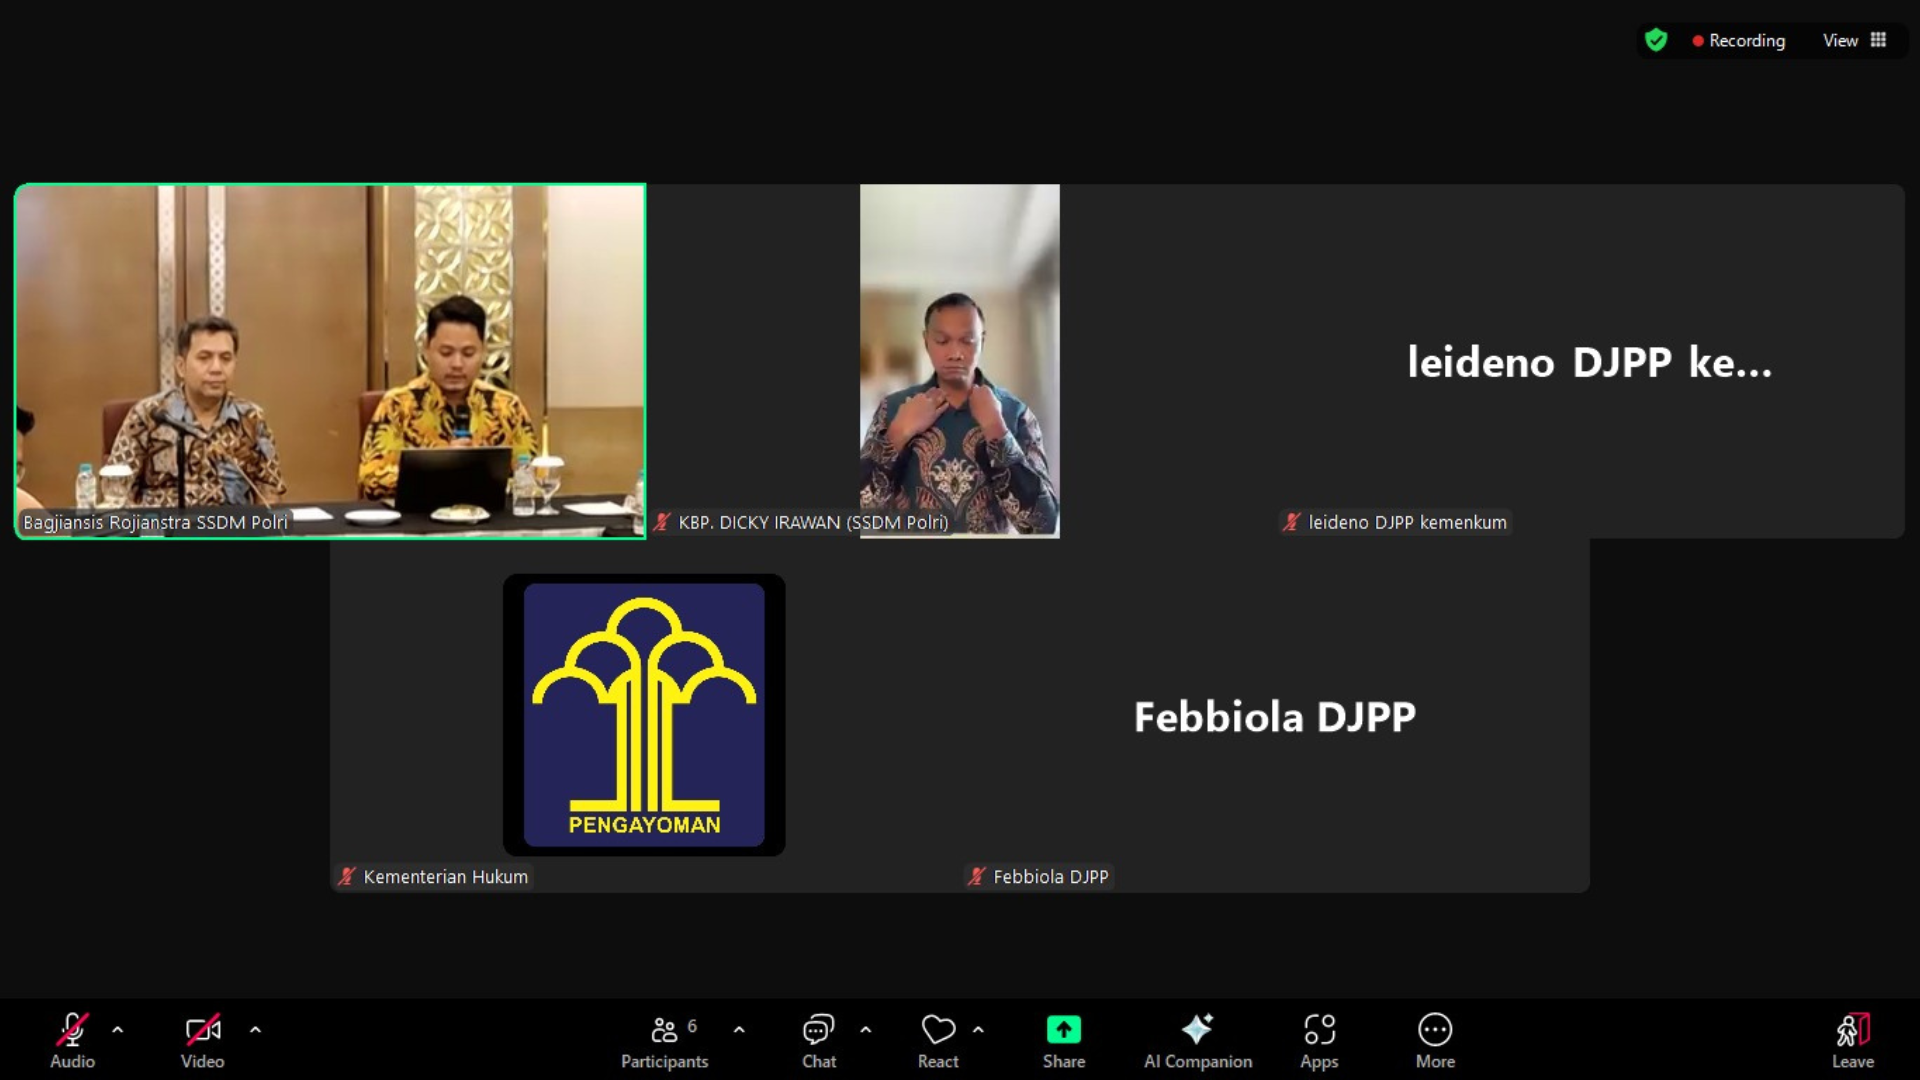Expand video options chevron next to Video
This screenshot has height=1080, width=1920.
click(255, 1029)
